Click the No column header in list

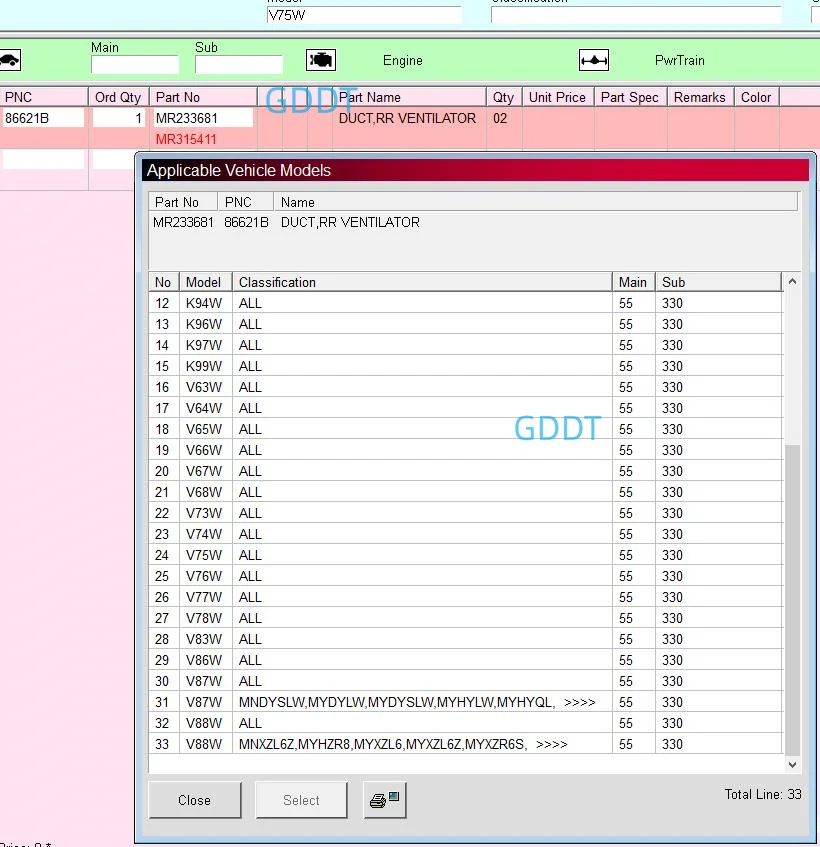(164, 283)
